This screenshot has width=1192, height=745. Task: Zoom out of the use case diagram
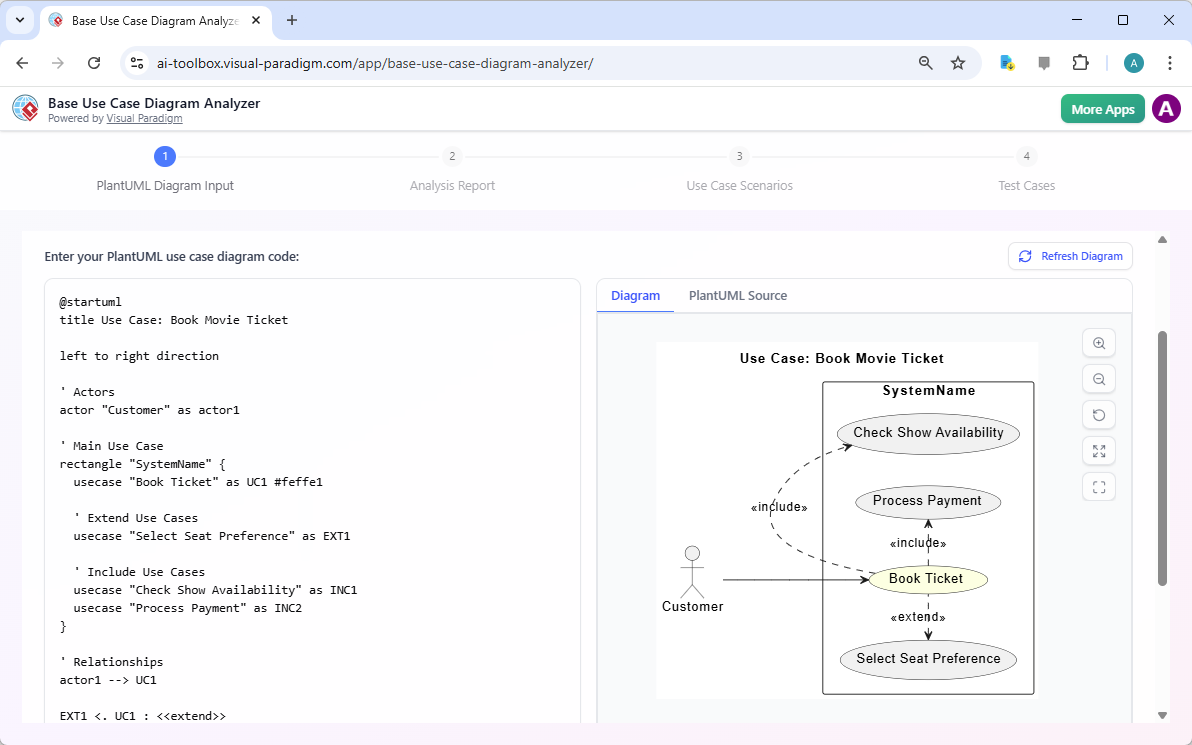[x=1098, y=378]
